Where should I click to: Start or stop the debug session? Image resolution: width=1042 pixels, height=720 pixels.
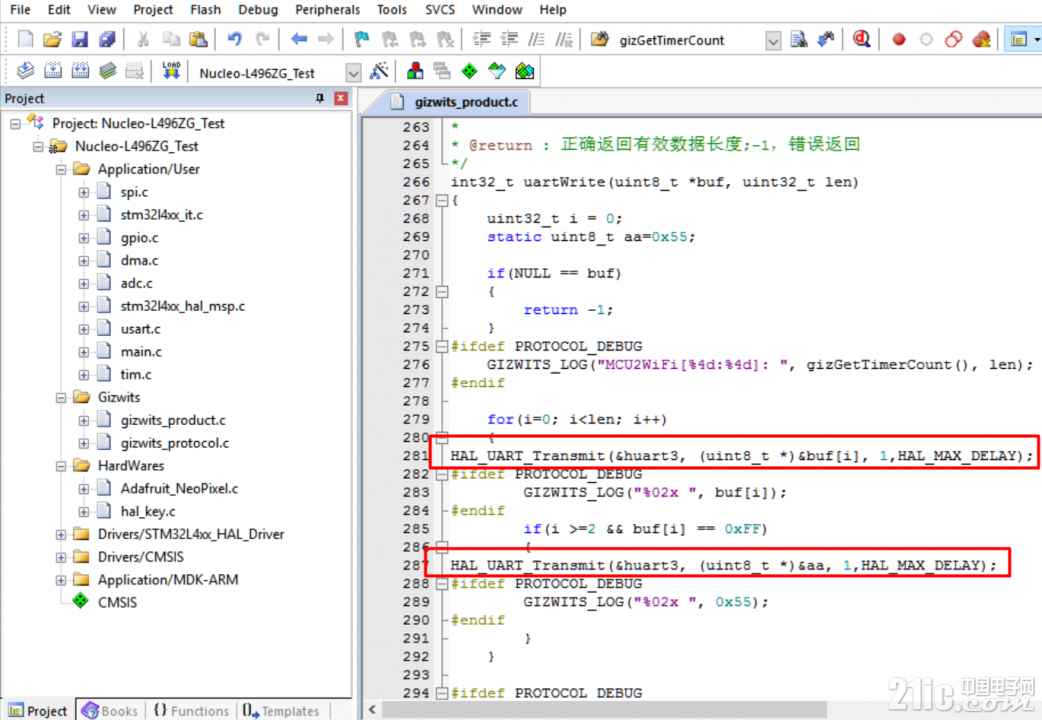(x=862, y=39)
